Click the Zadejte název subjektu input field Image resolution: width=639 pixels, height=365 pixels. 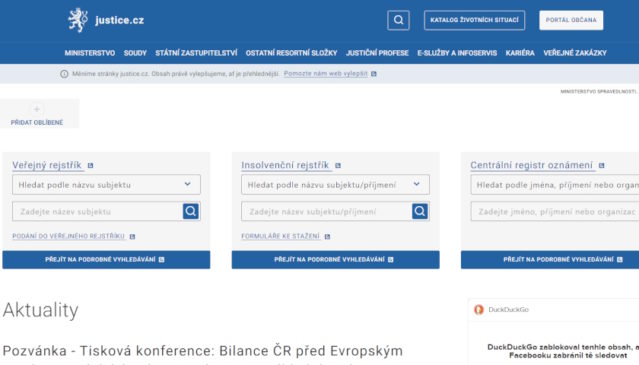pos(97,211)
